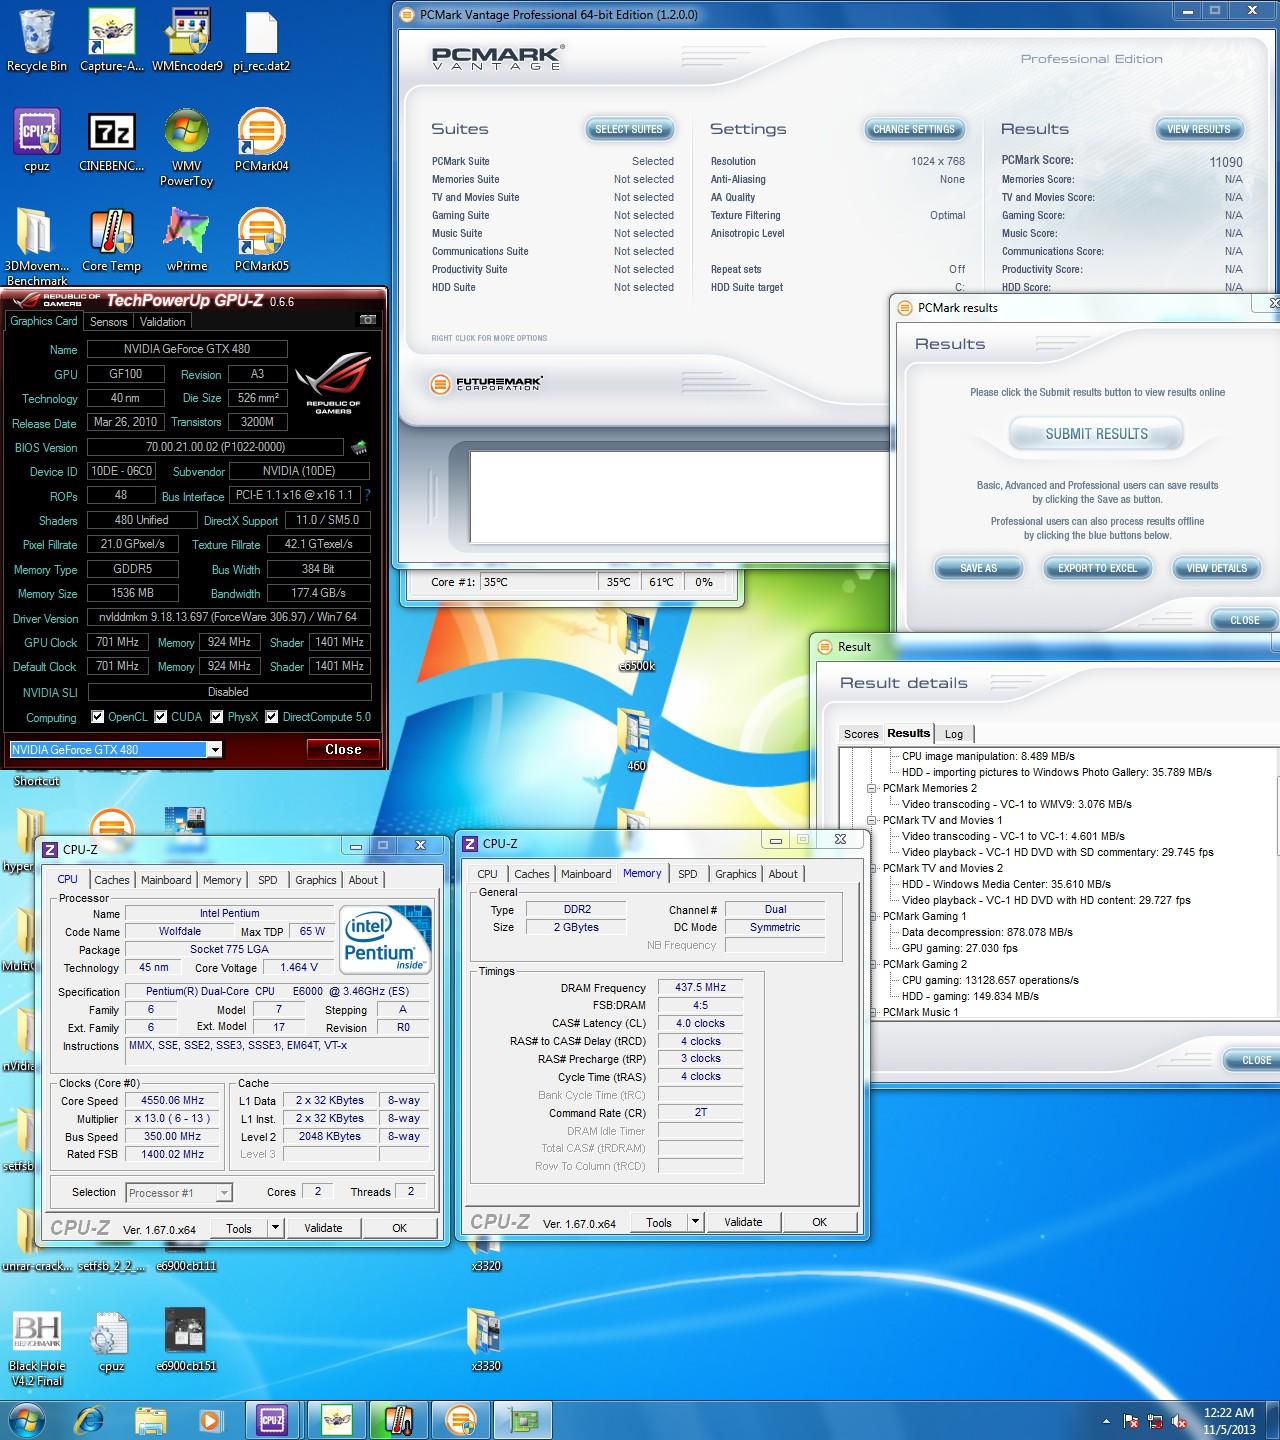The width and height of the screenshot is (1280, 1440).
Task: Open Caches tab in CPU-Z CPU window
Action: pos(112,880)
